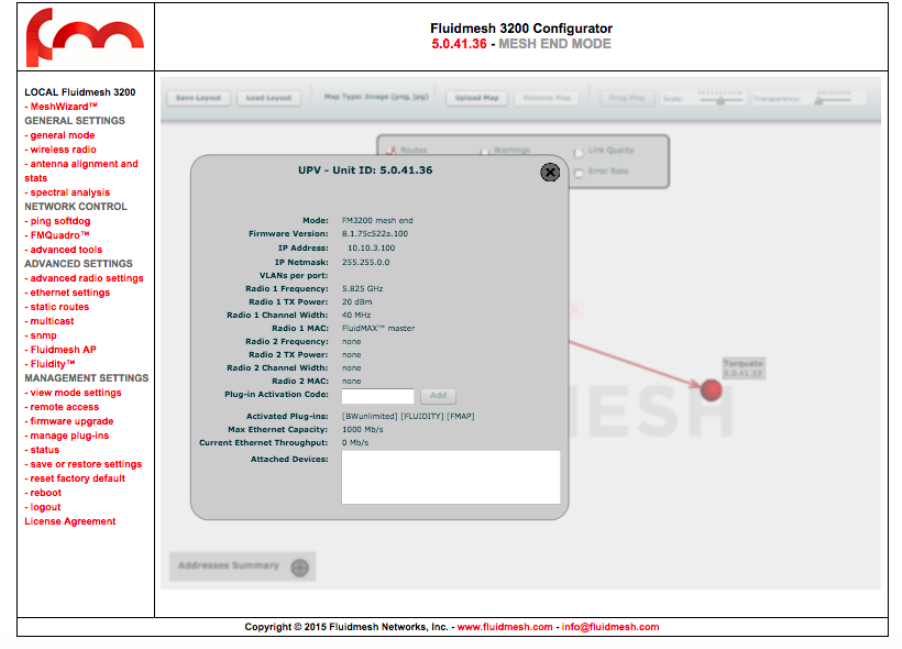Visit www.fluidmesh.com footer link
The width and height of the screenshot is (902, 649).
tap(504, 627)
